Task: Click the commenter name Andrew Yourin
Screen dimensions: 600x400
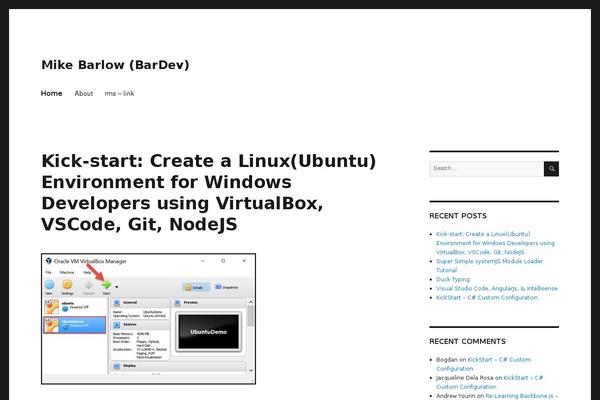Action: pyautogui.click(x=455, y=396)
